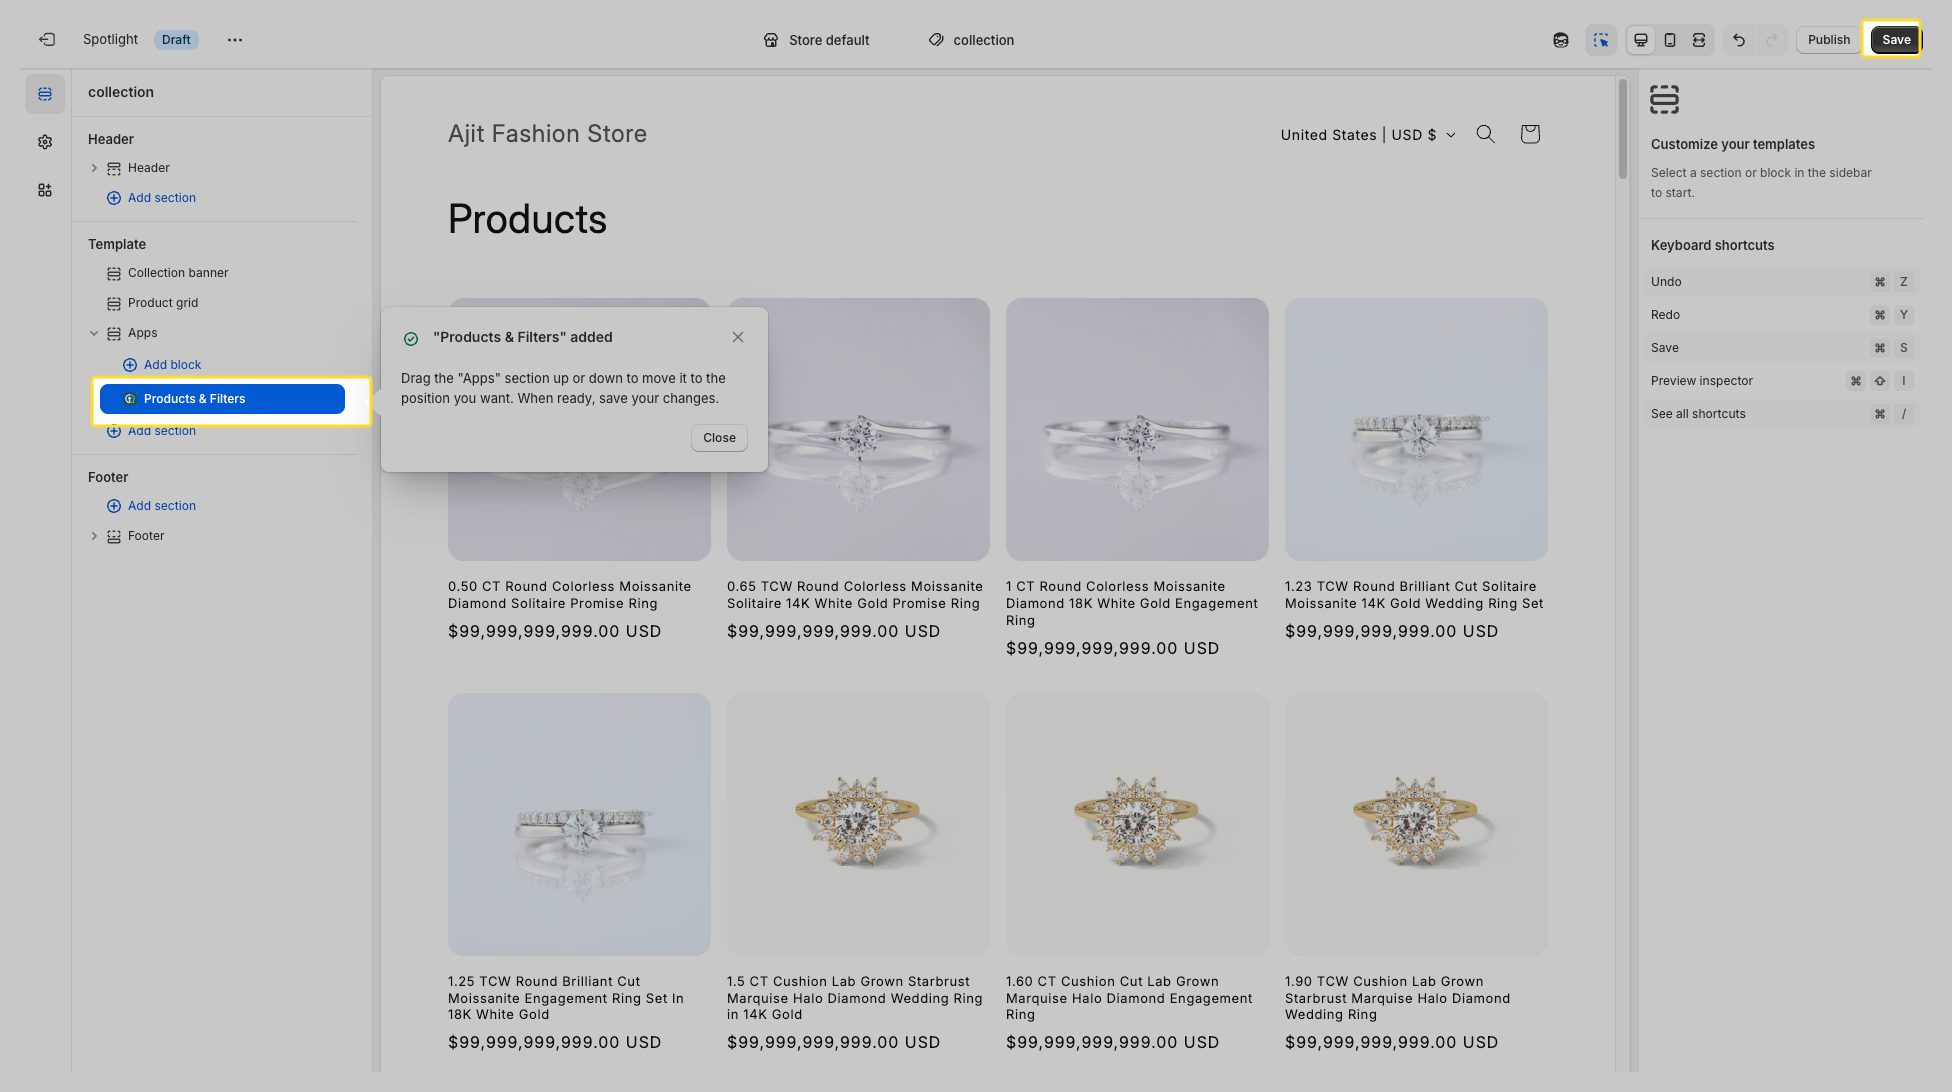Open the cart icon in preview

(x=1529, y=133)
